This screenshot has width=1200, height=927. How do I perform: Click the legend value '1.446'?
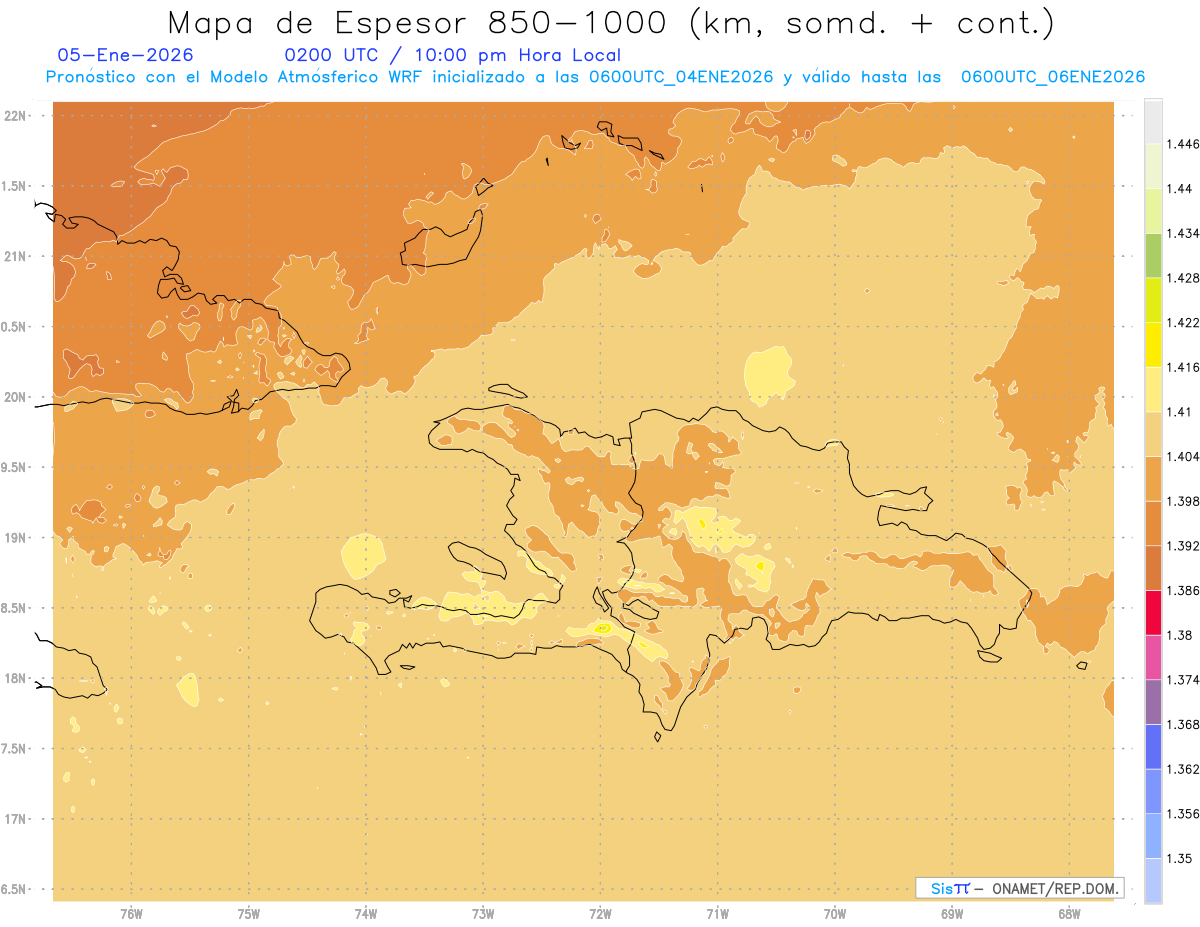pyautogui.click(x=1184, y=144)
